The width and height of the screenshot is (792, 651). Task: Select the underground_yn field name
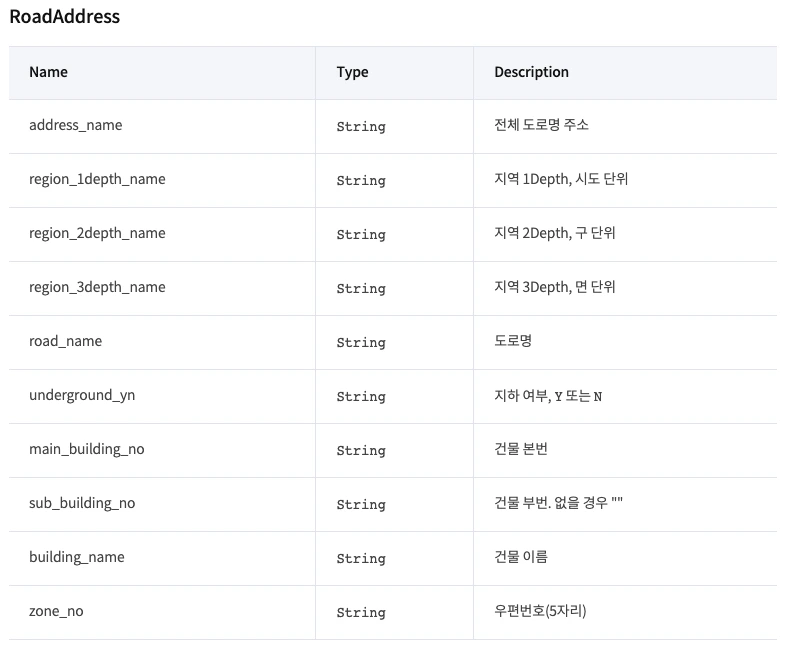[x=82, y=396]
